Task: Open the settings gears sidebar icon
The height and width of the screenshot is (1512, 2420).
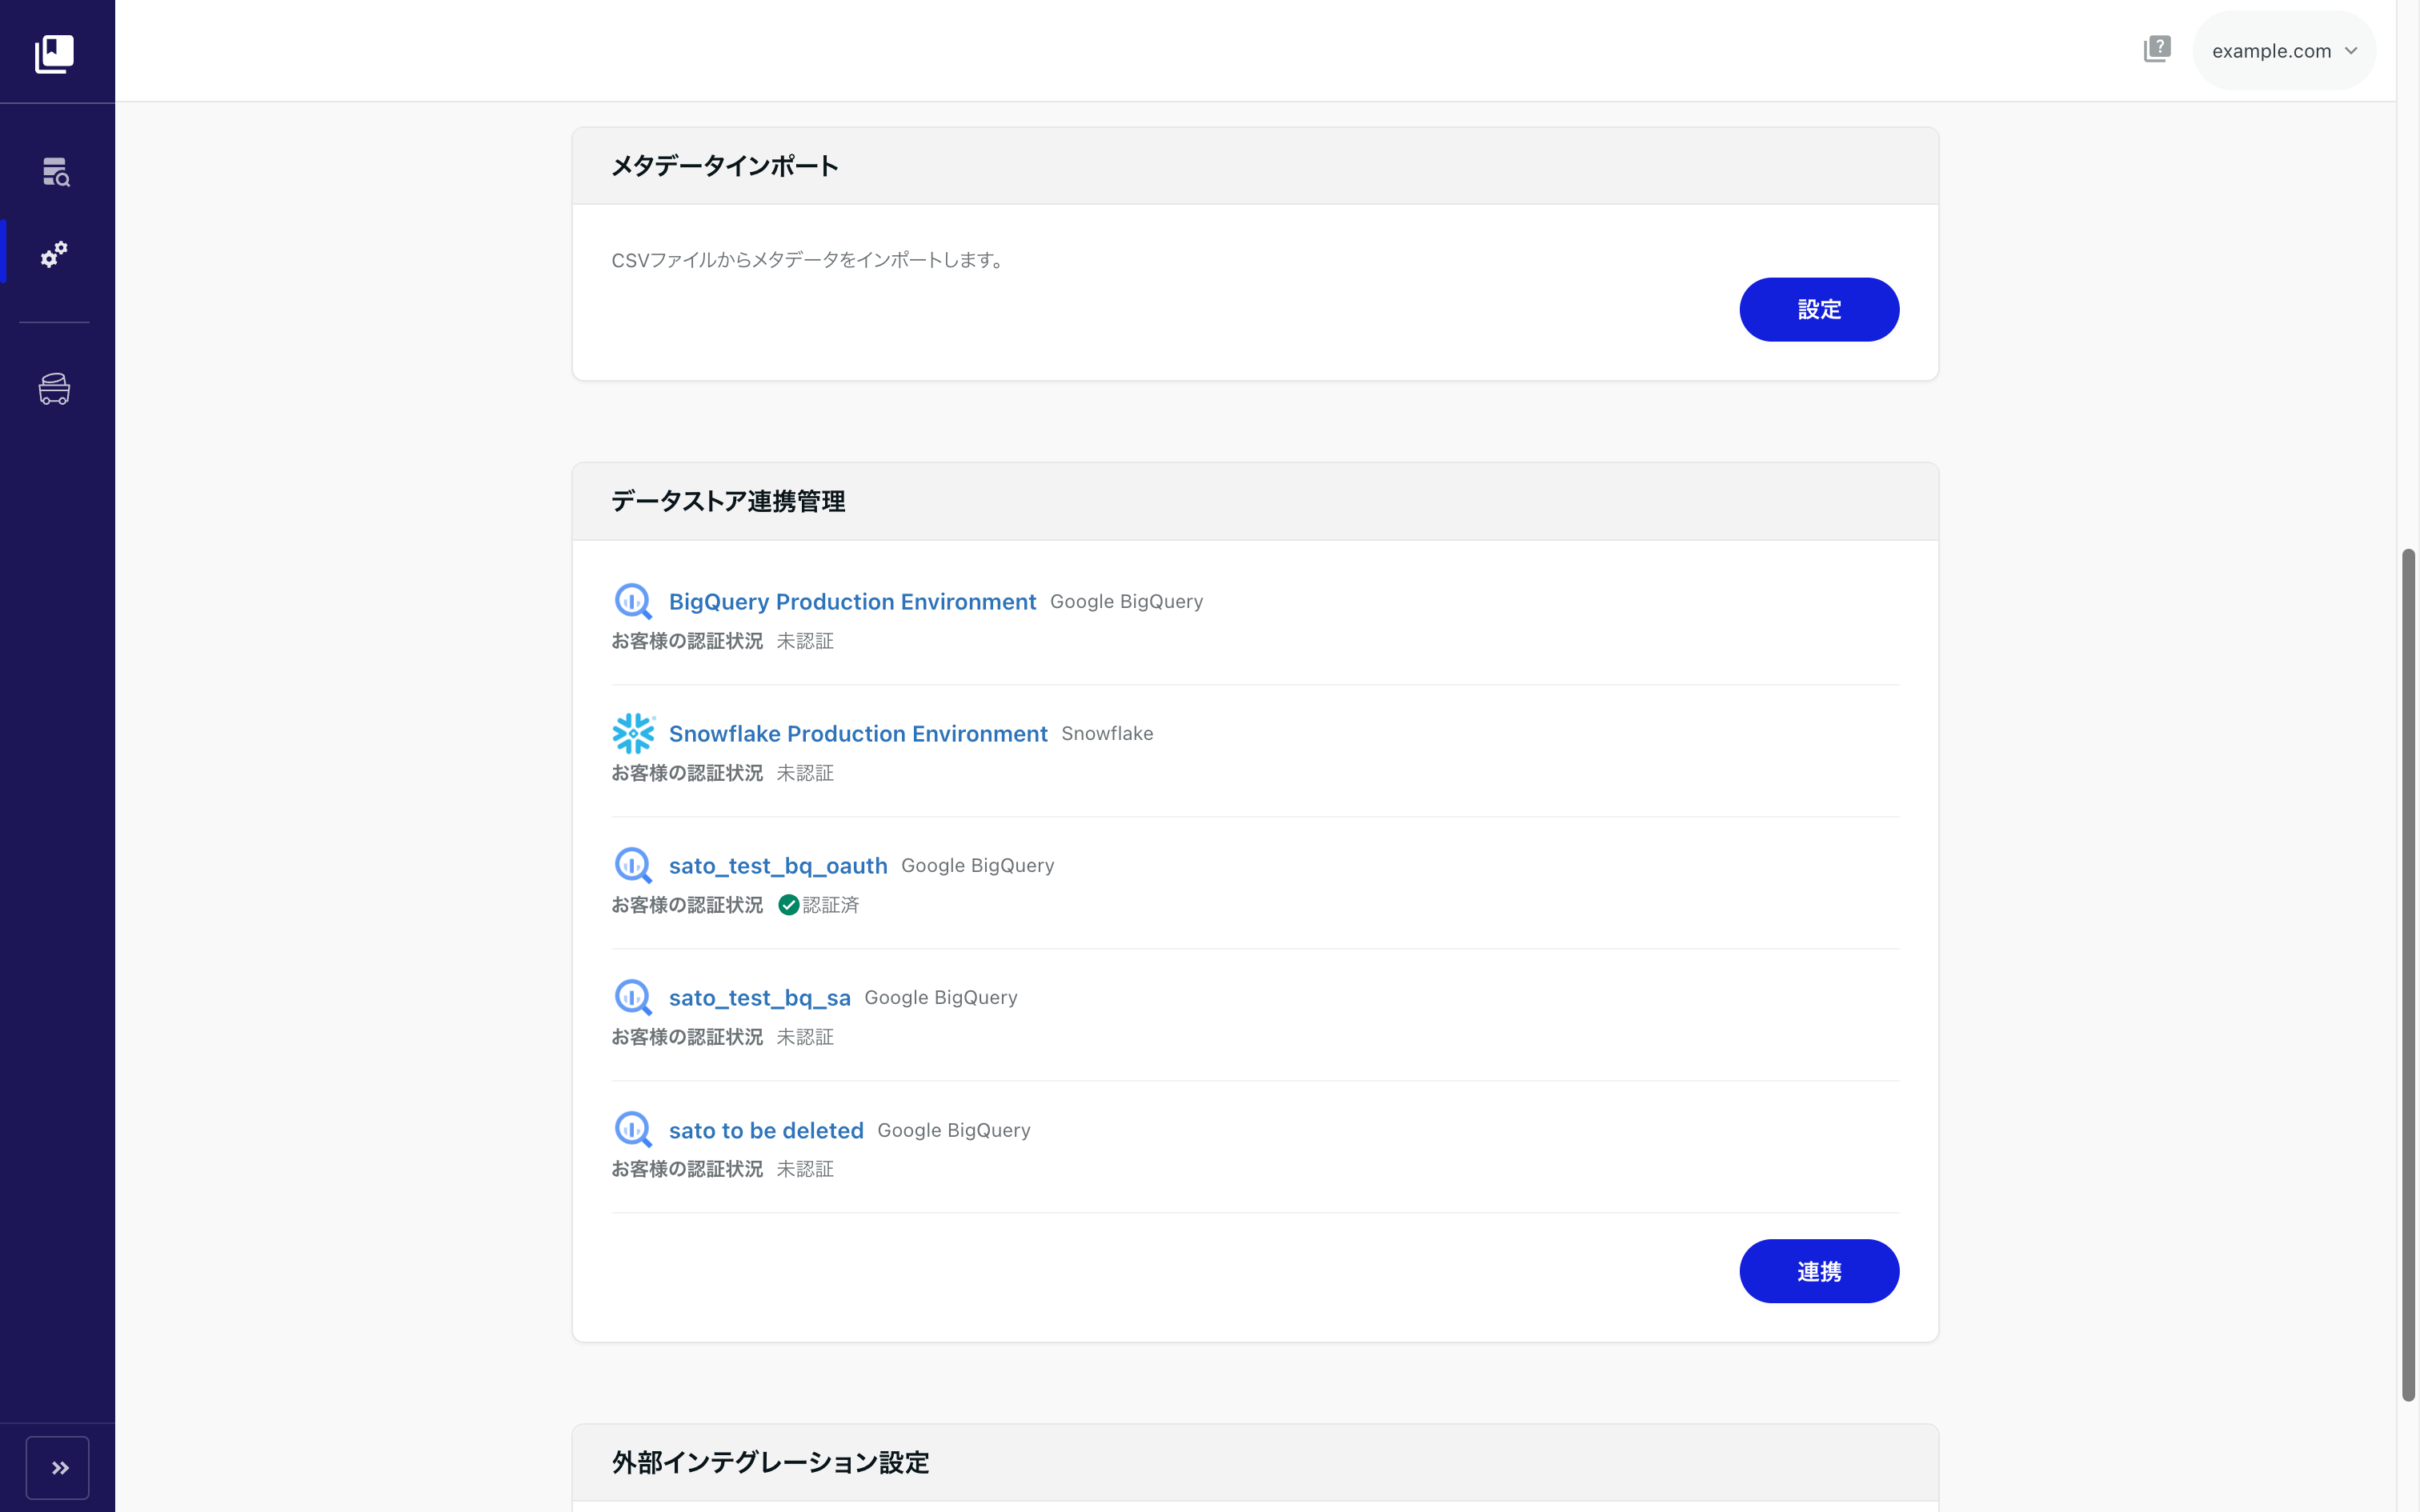Action: tap(54, 254)
